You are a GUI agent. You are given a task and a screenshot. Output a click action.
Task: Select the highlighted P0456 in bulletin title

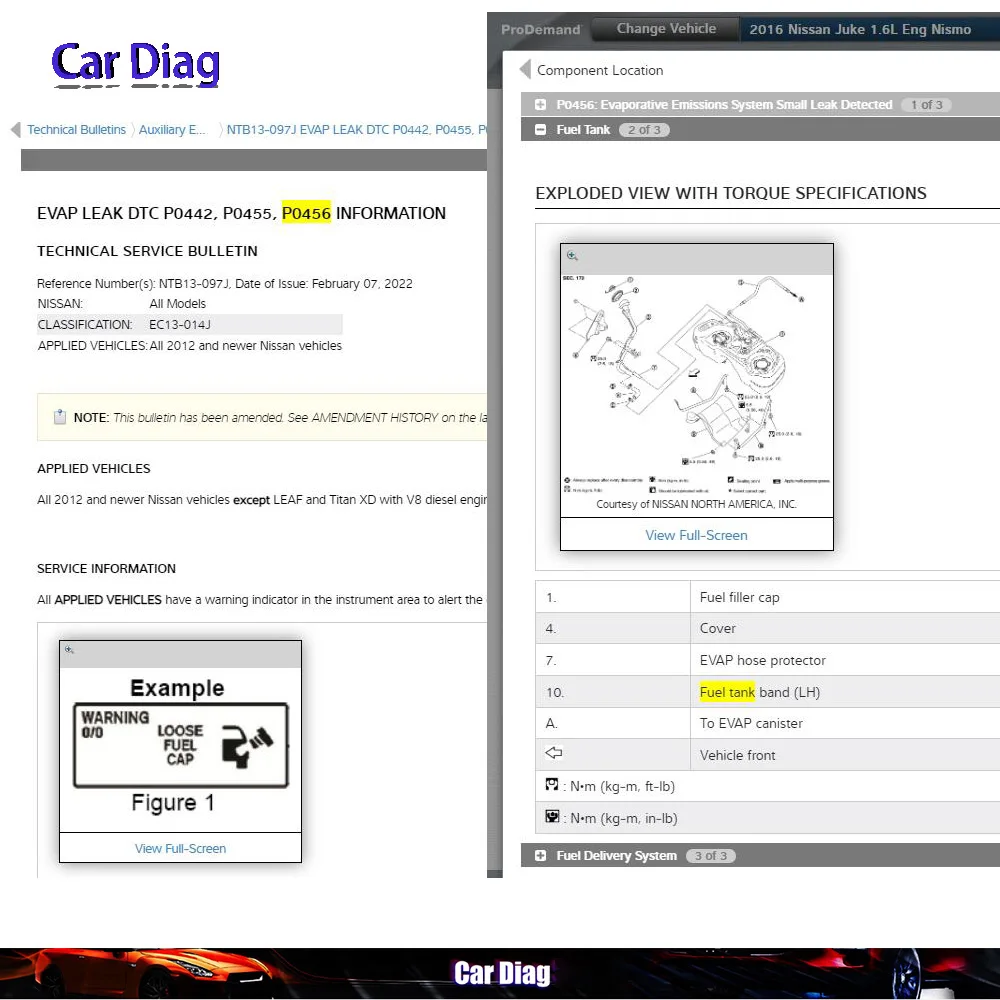[306, 213]
